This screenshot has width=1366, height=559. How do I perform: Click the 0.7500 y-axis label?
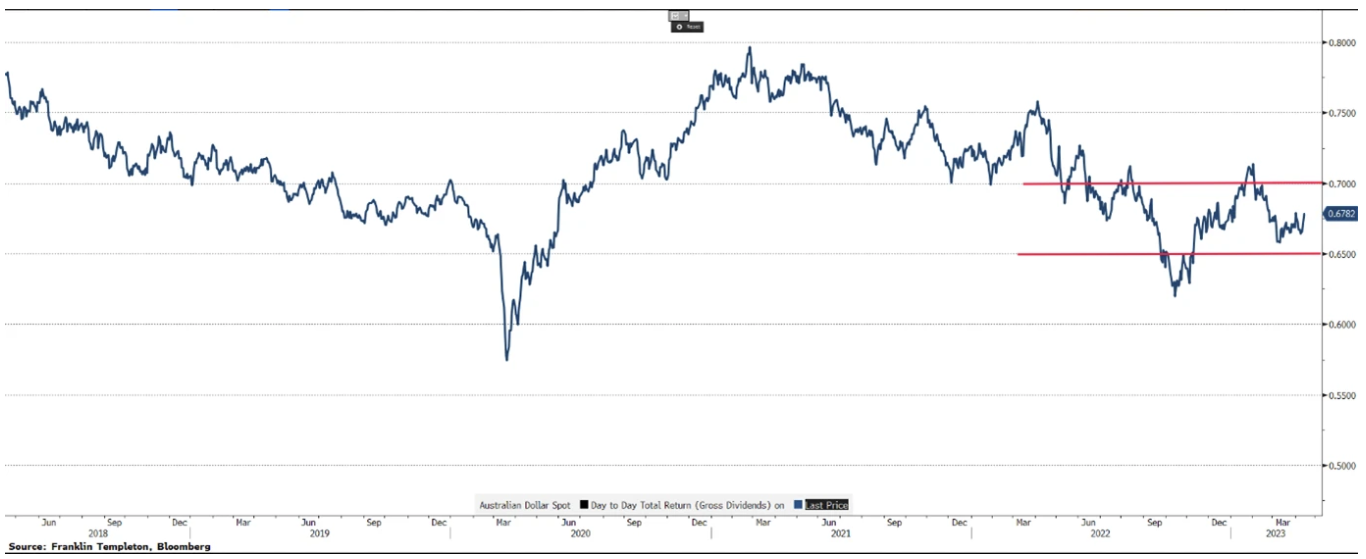1340,113
